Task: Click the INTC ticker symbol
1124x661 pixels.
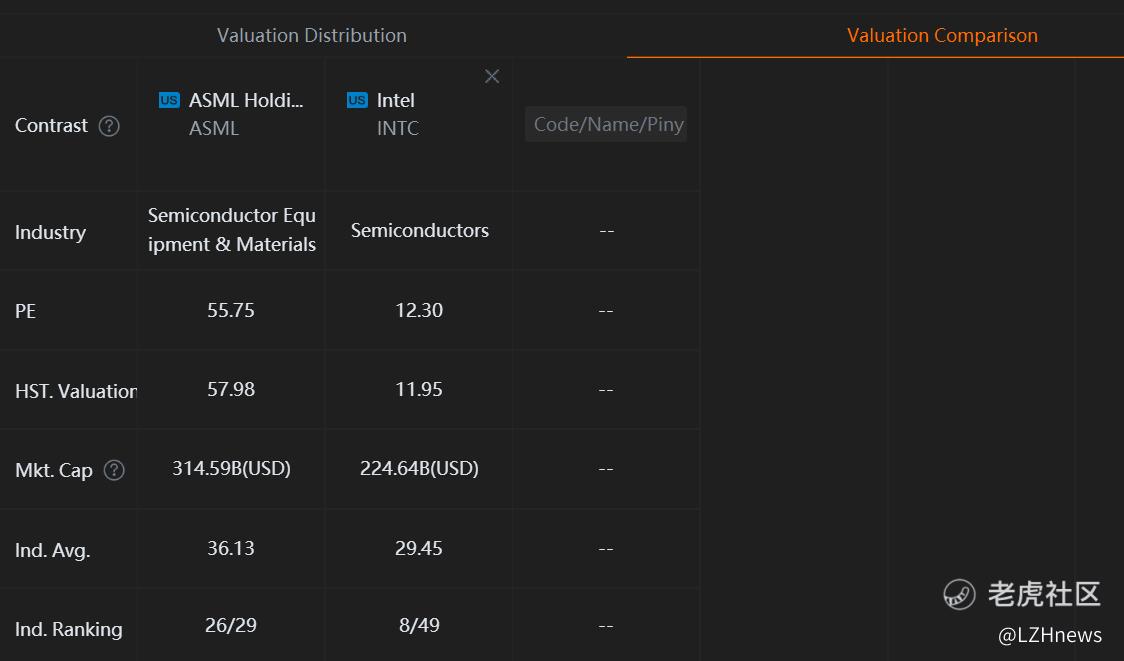Action: [x=398, y=128]
